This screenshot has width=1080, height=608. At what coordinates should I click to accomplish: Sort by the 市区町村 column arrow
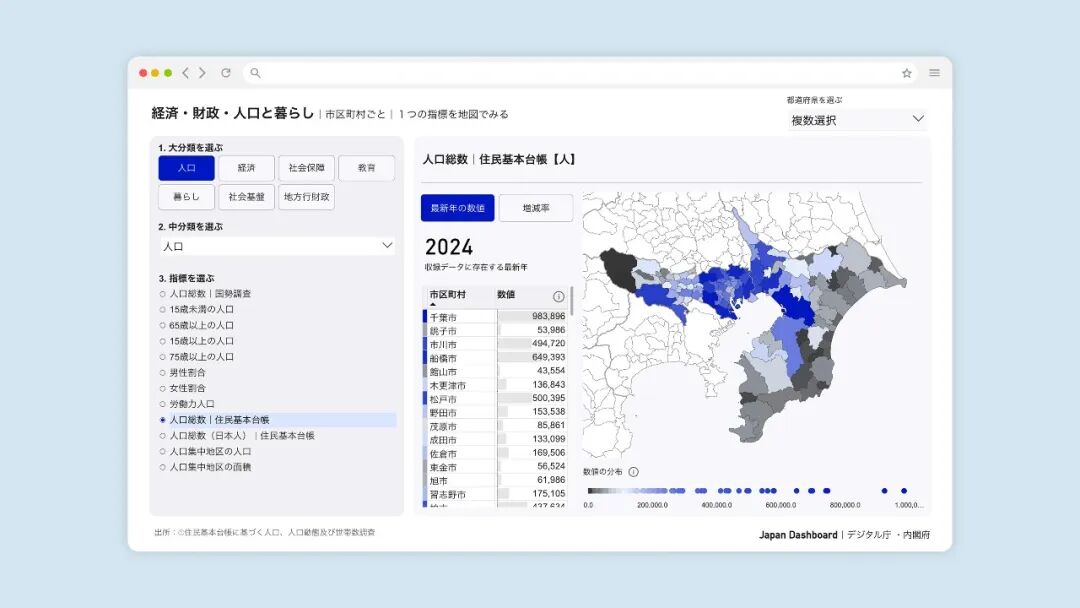[x=433, y=304]
